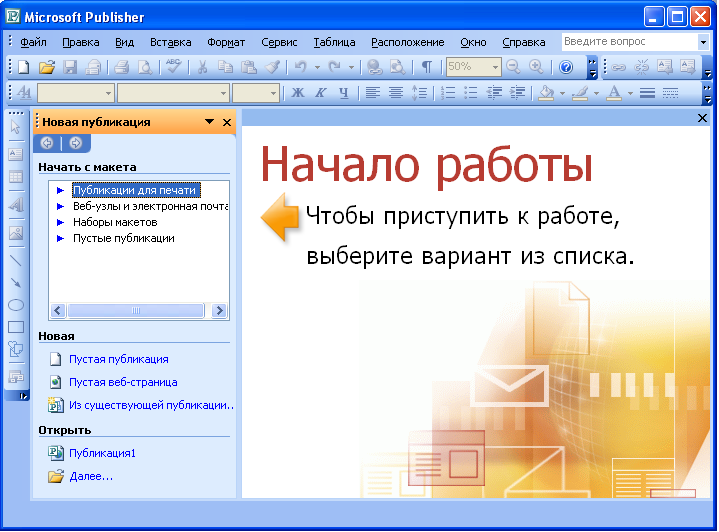Open the recent file Публикация1
The height and width of the screenshot is (532, 719).
coord(102,453)
